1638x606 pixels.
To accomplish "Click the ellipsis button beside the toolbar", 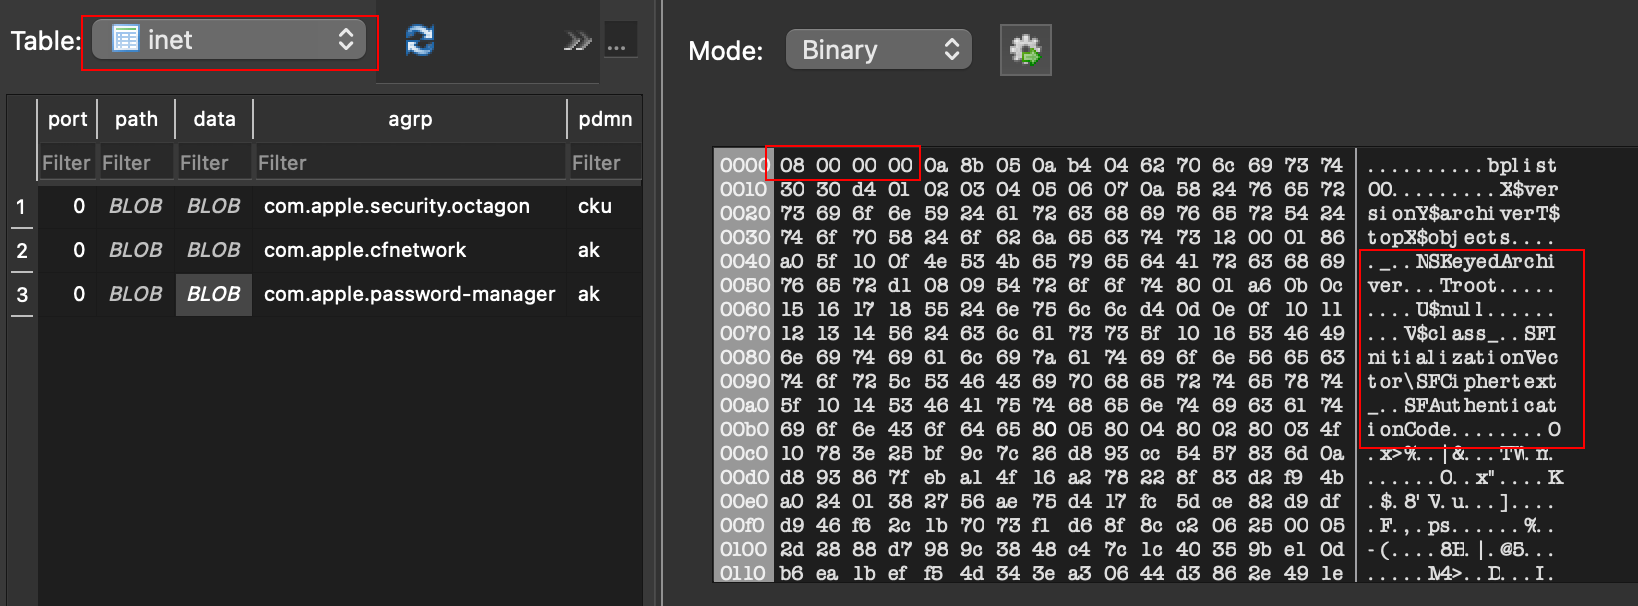I will [617, 43].
